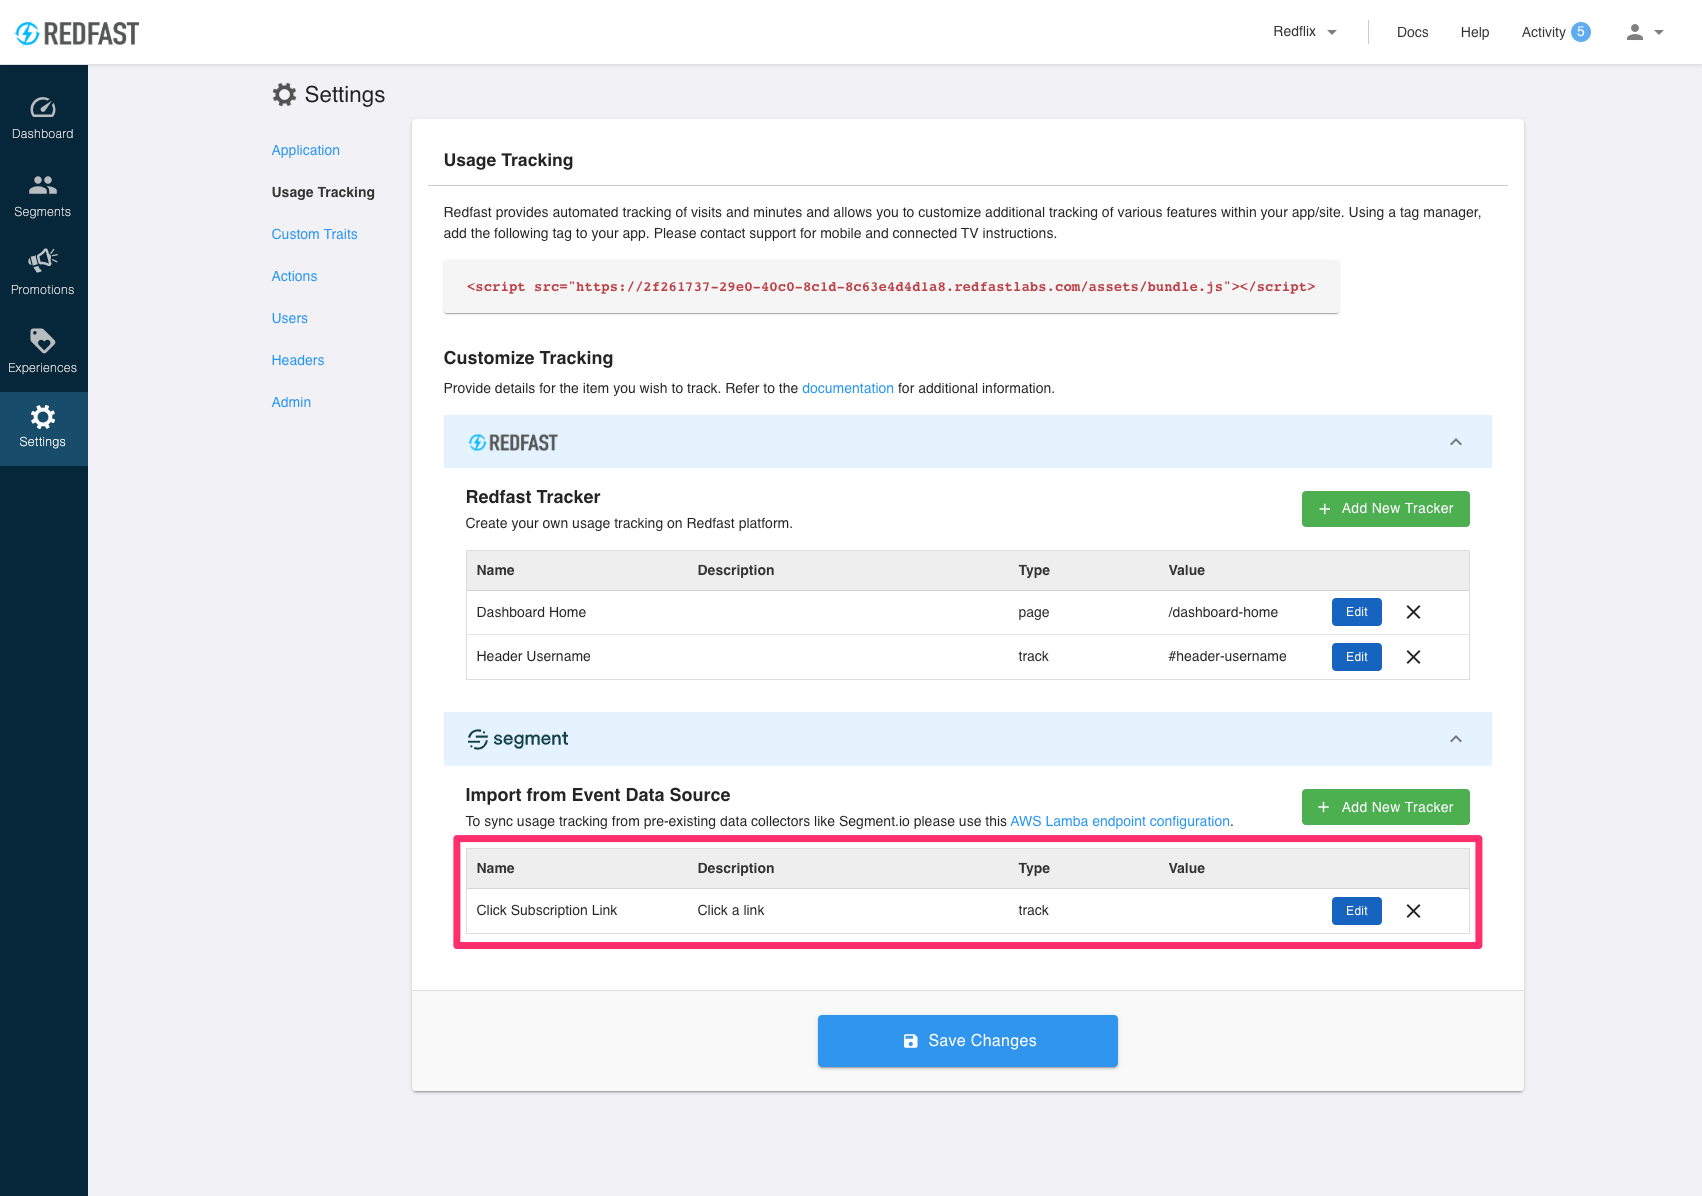This screenshot has width=1702, height=1196.
Task: Edit Click Subscription Link tracker
Action: 1356,911
